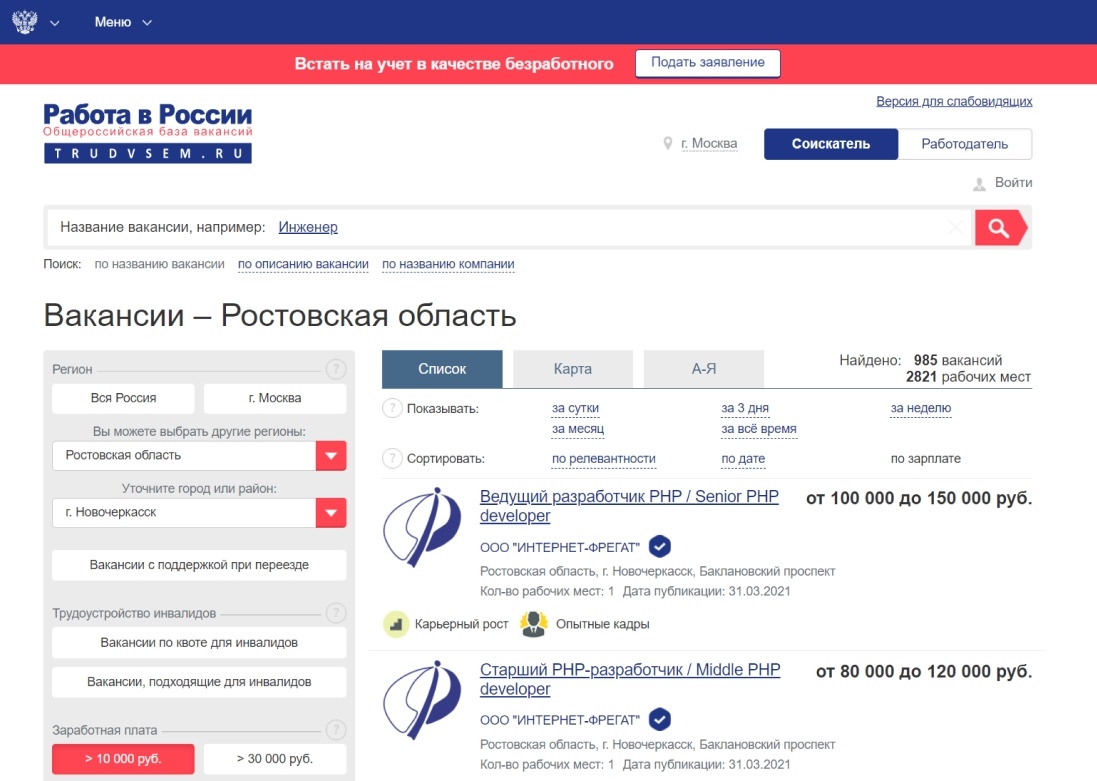This screenshot has width=1097, height=781.
Task: Click the search magnifier icon
Action: click(x=998, y=227)
